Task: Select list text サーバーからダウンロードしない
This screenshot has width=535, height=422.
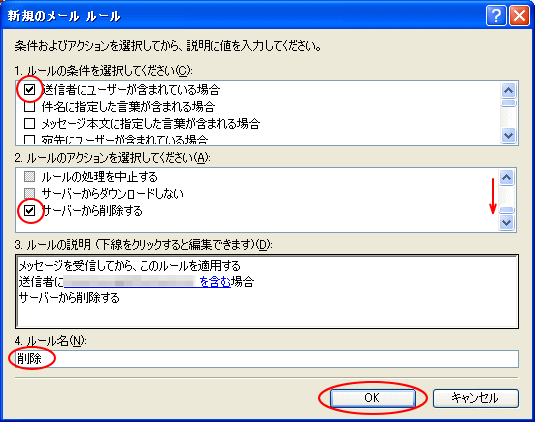Action: pos(113,193)
